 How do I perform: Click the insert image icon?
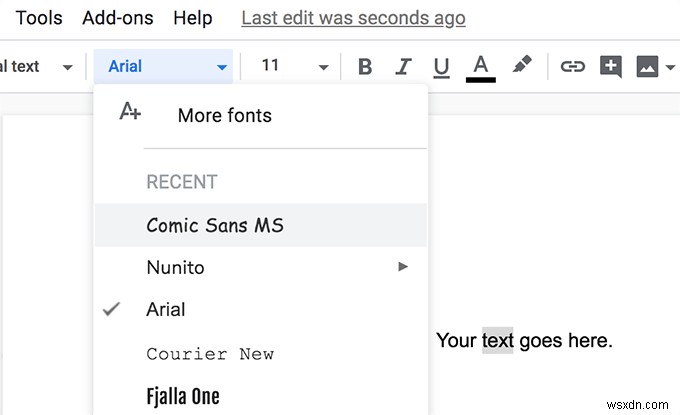[x=647, y=67]
